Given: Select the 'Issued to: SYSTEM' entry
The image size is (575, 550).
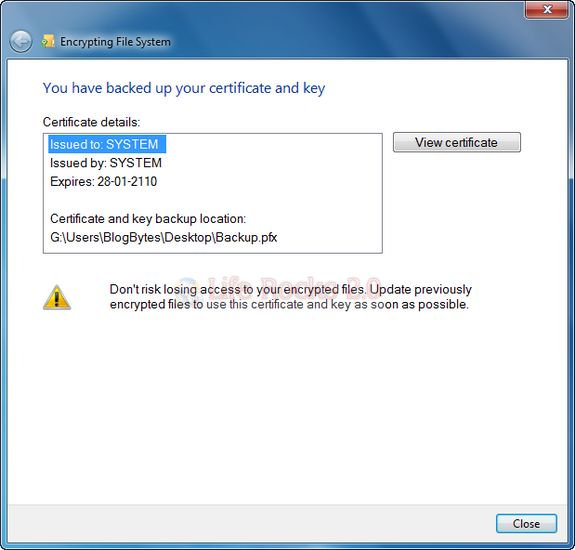Looking at the screenshot, I should pos(107,144).
